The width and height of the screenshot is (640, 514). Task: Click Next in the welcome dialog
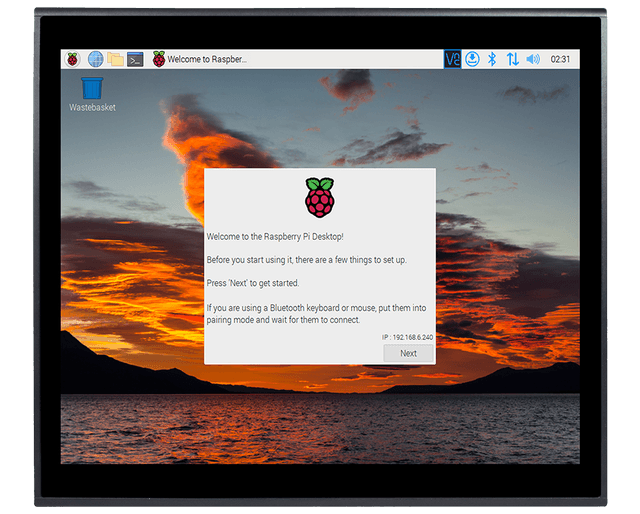click(x=408, y=353)
